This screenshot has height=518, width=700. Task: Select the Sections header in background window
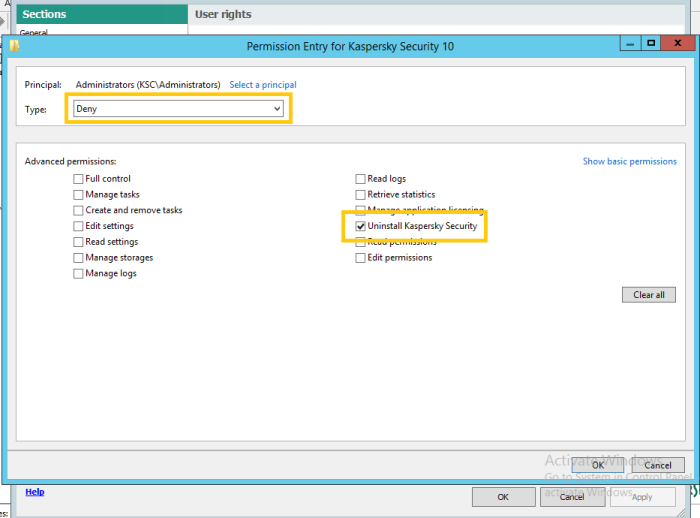click(102, 14)
